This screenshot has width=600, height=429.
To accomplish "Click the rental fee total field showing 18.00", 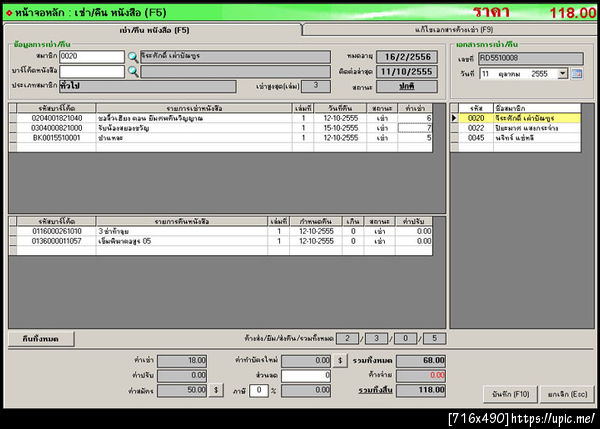I will 182,360.
